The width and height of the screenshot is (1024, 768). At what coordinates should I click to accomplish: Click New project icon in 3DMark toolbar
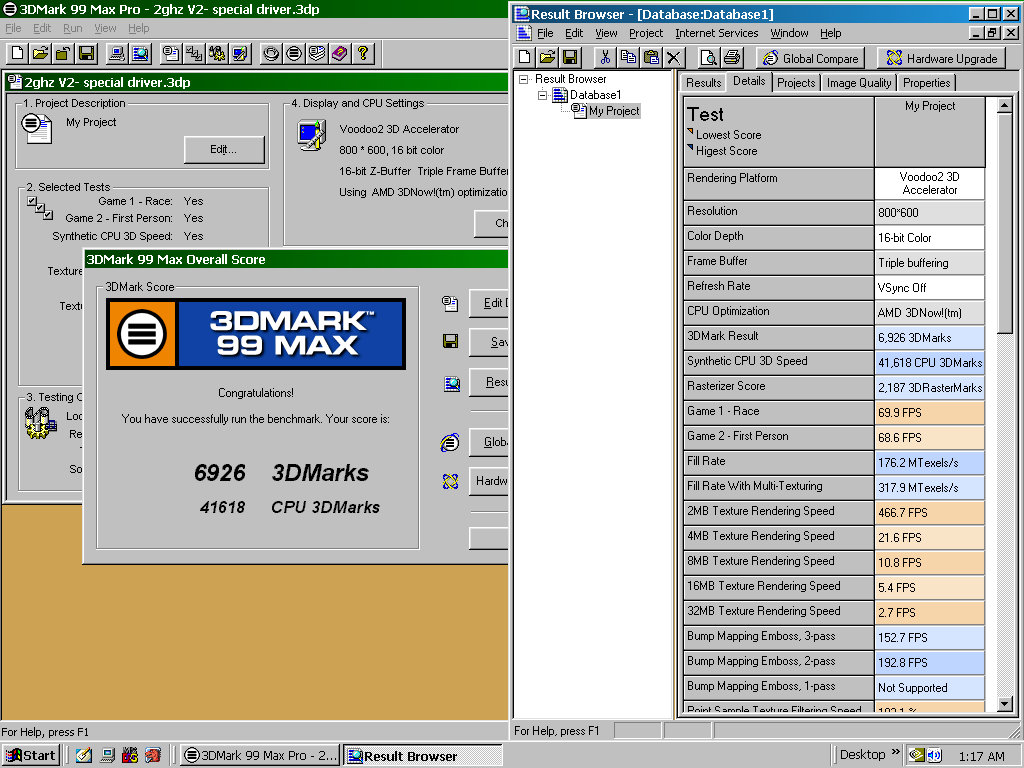[18, 53]
